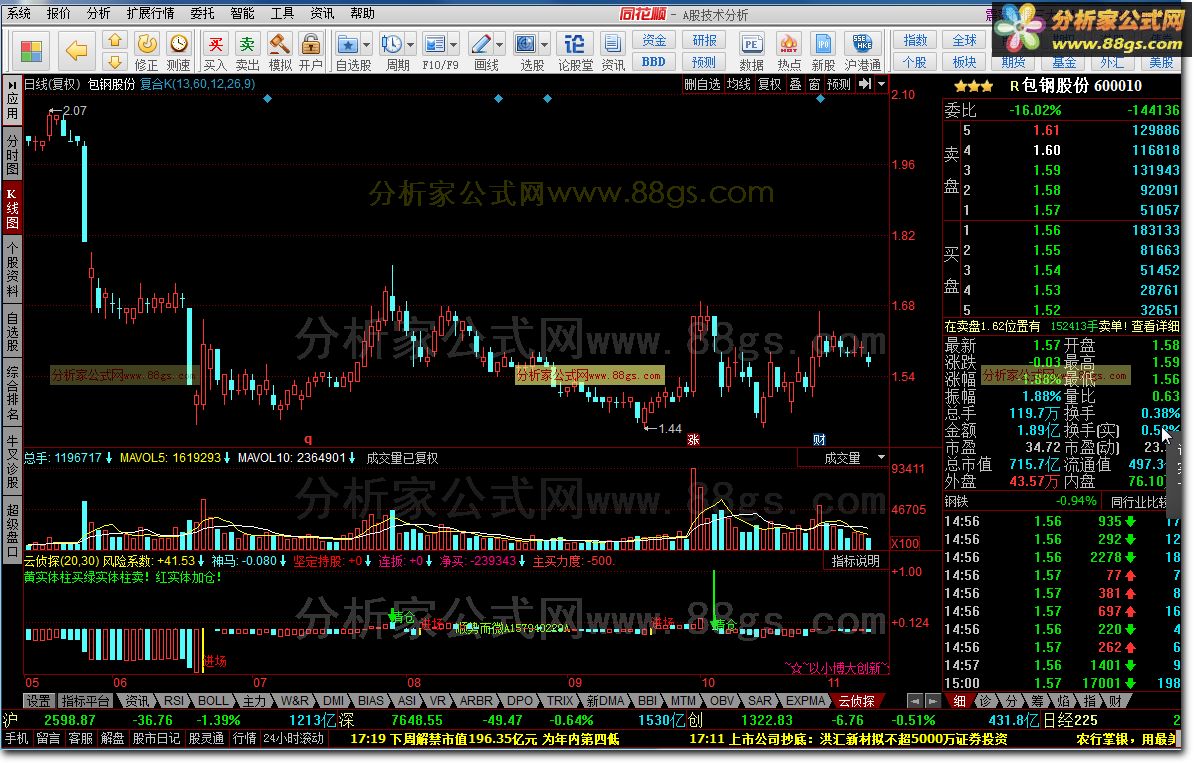This screenshot has height=763, width=1194.
Task: Click the 个股 button
Action: pyautogui.click(x=915, y=62)
